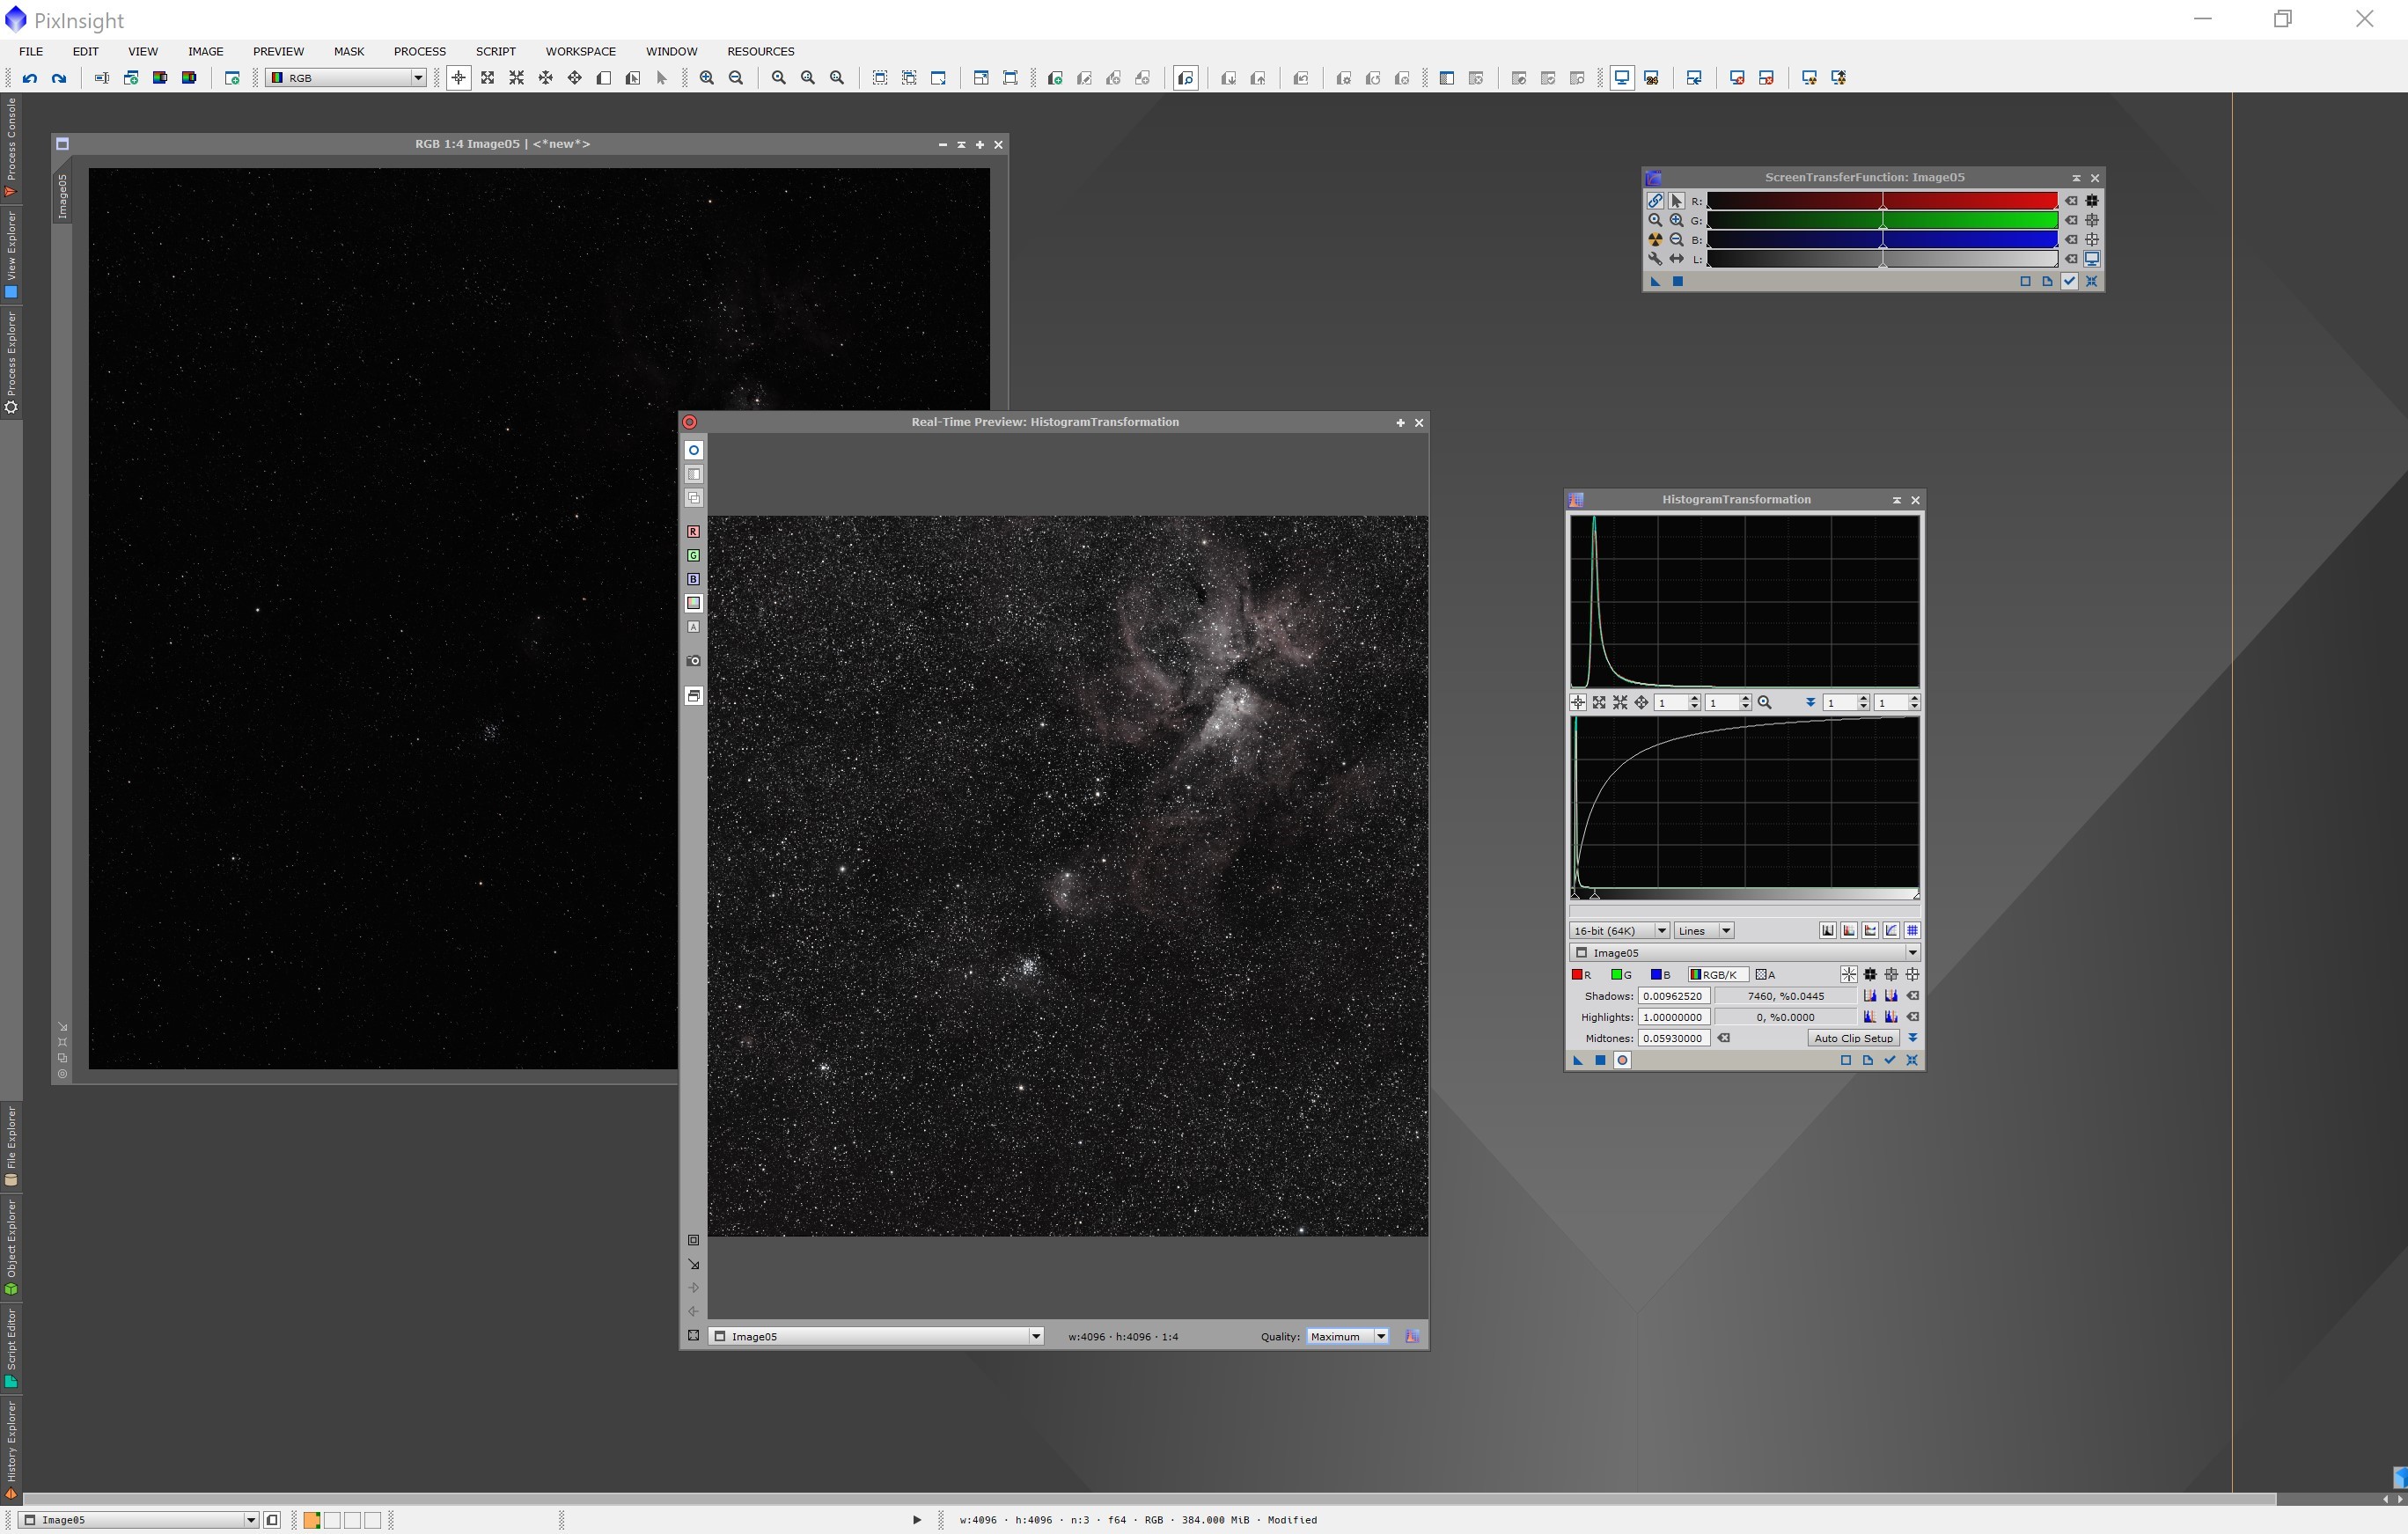Viewport: 2408px width, 1534px height.
Task: Reset the STF R channel
Action: 2071,201
